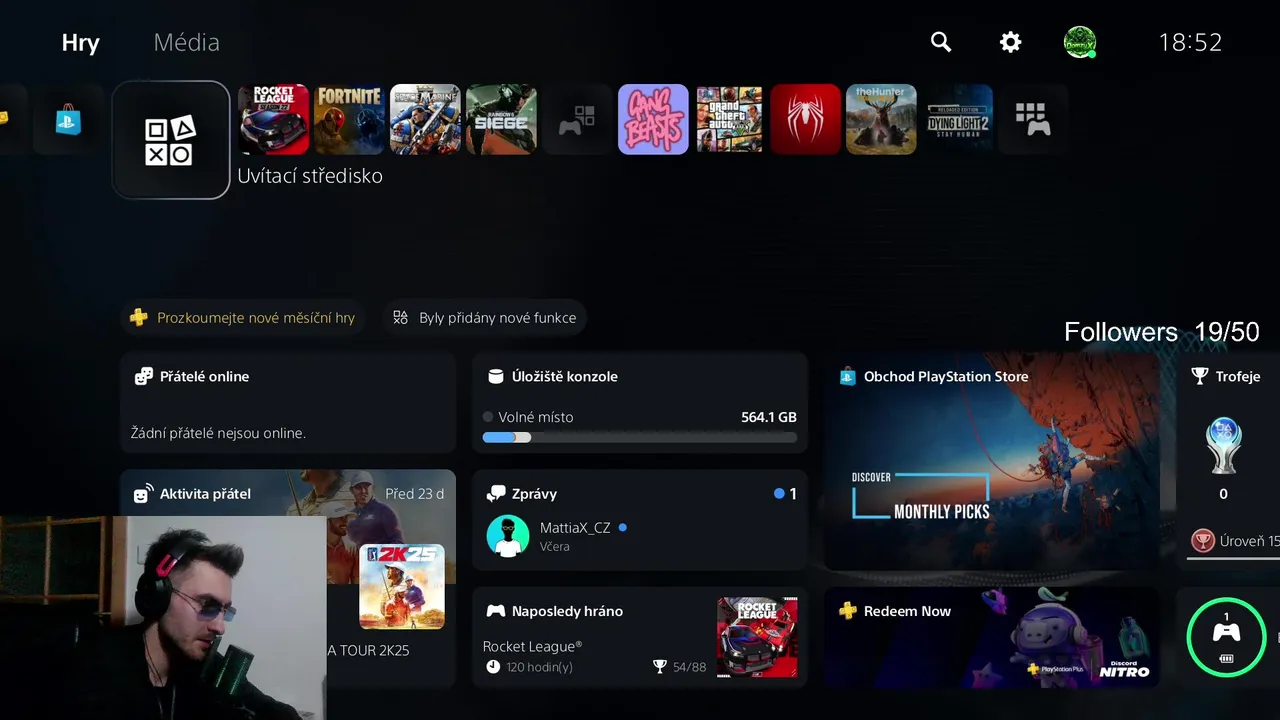Open the settings gear icon
Image resolution: width=1280 pixels, height=720 pixels.
click(x=1011, y=42)
